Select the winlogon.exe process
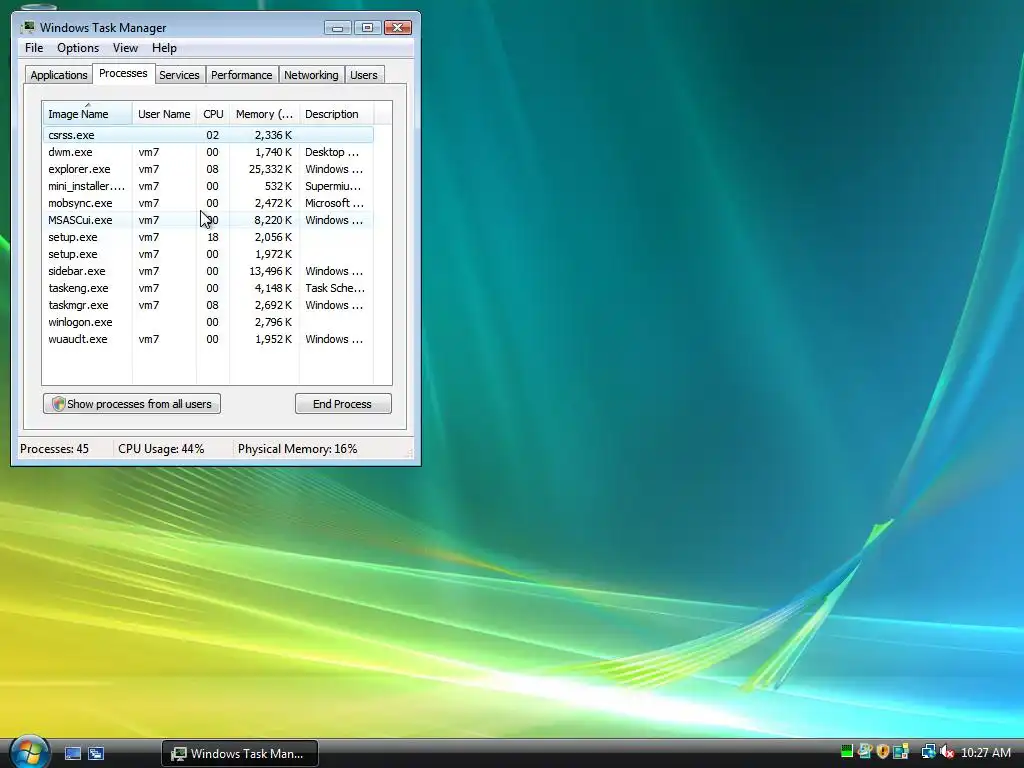 (208, 322)
